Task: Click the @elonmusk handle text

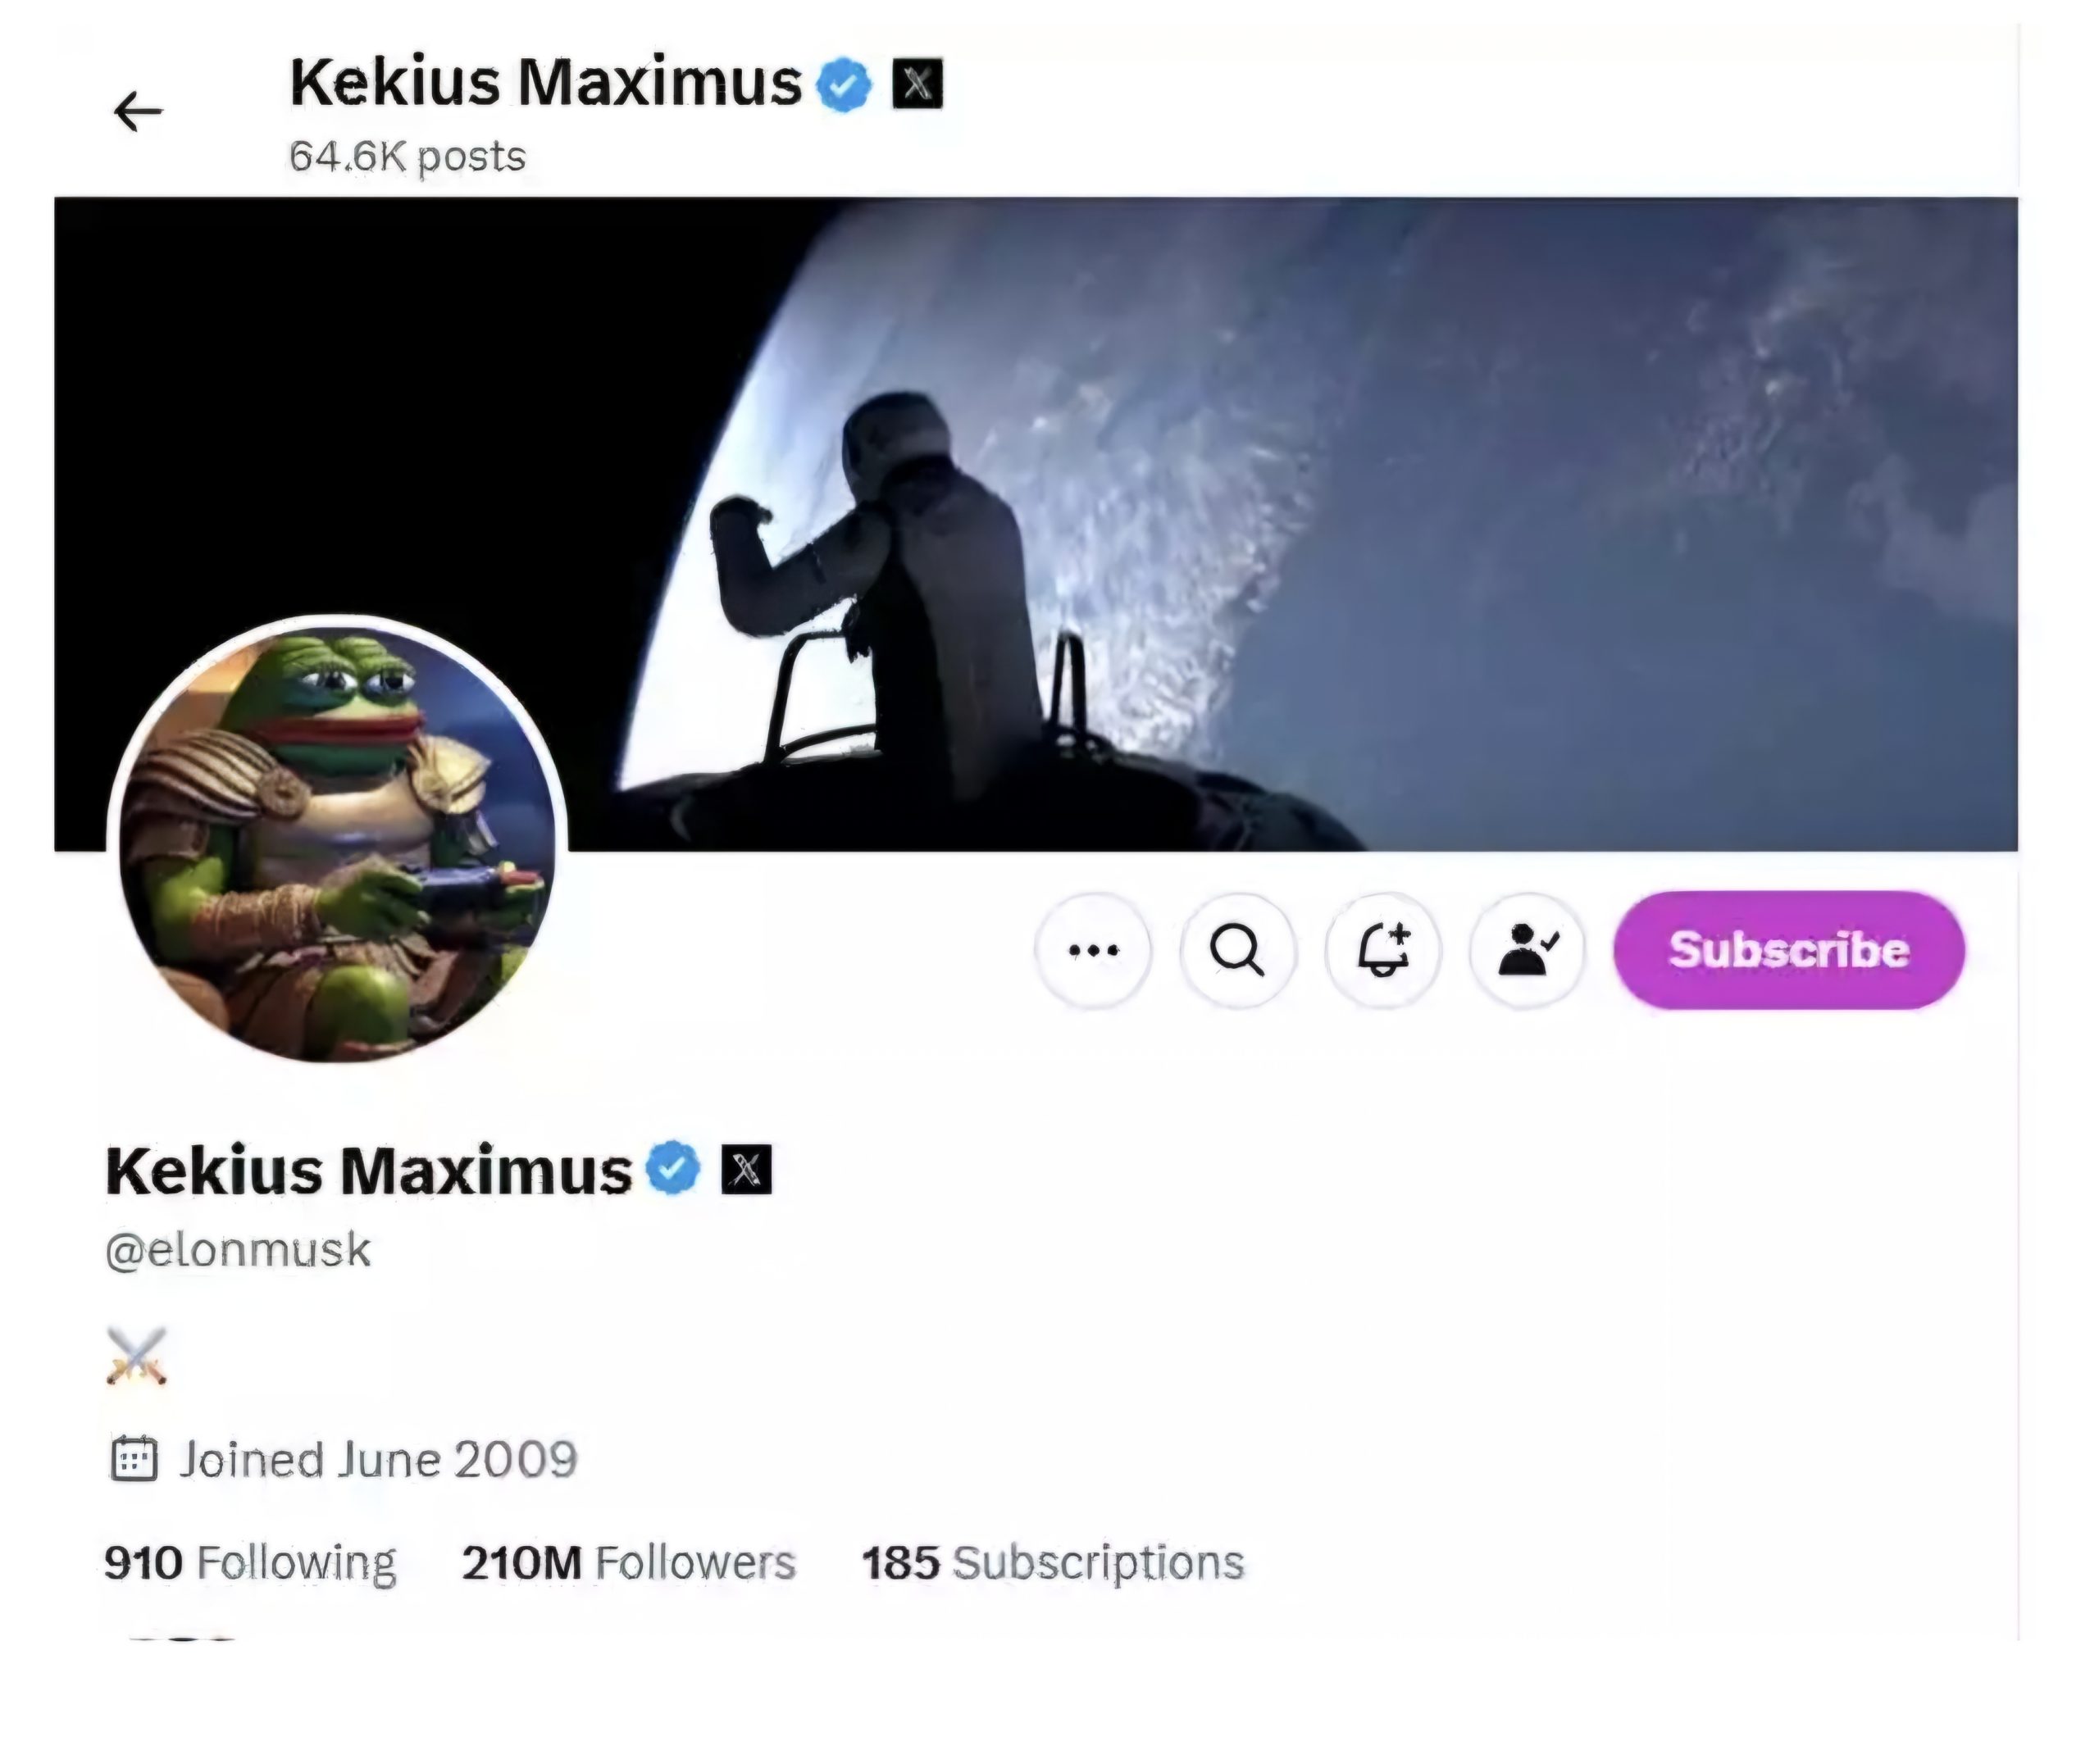Action: tap(238, 1250)
